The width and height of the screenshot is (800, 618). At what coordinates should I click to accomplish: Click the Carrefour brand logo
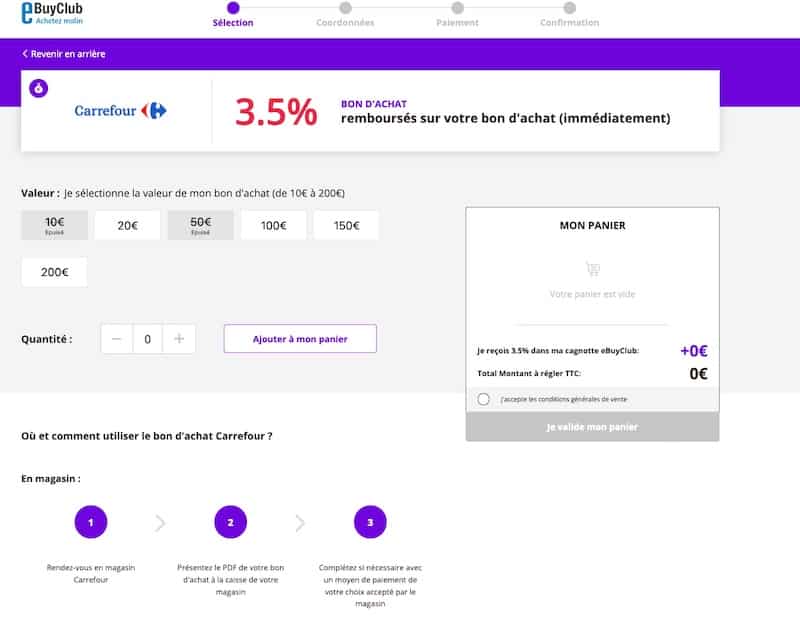[x=120, y=111]
